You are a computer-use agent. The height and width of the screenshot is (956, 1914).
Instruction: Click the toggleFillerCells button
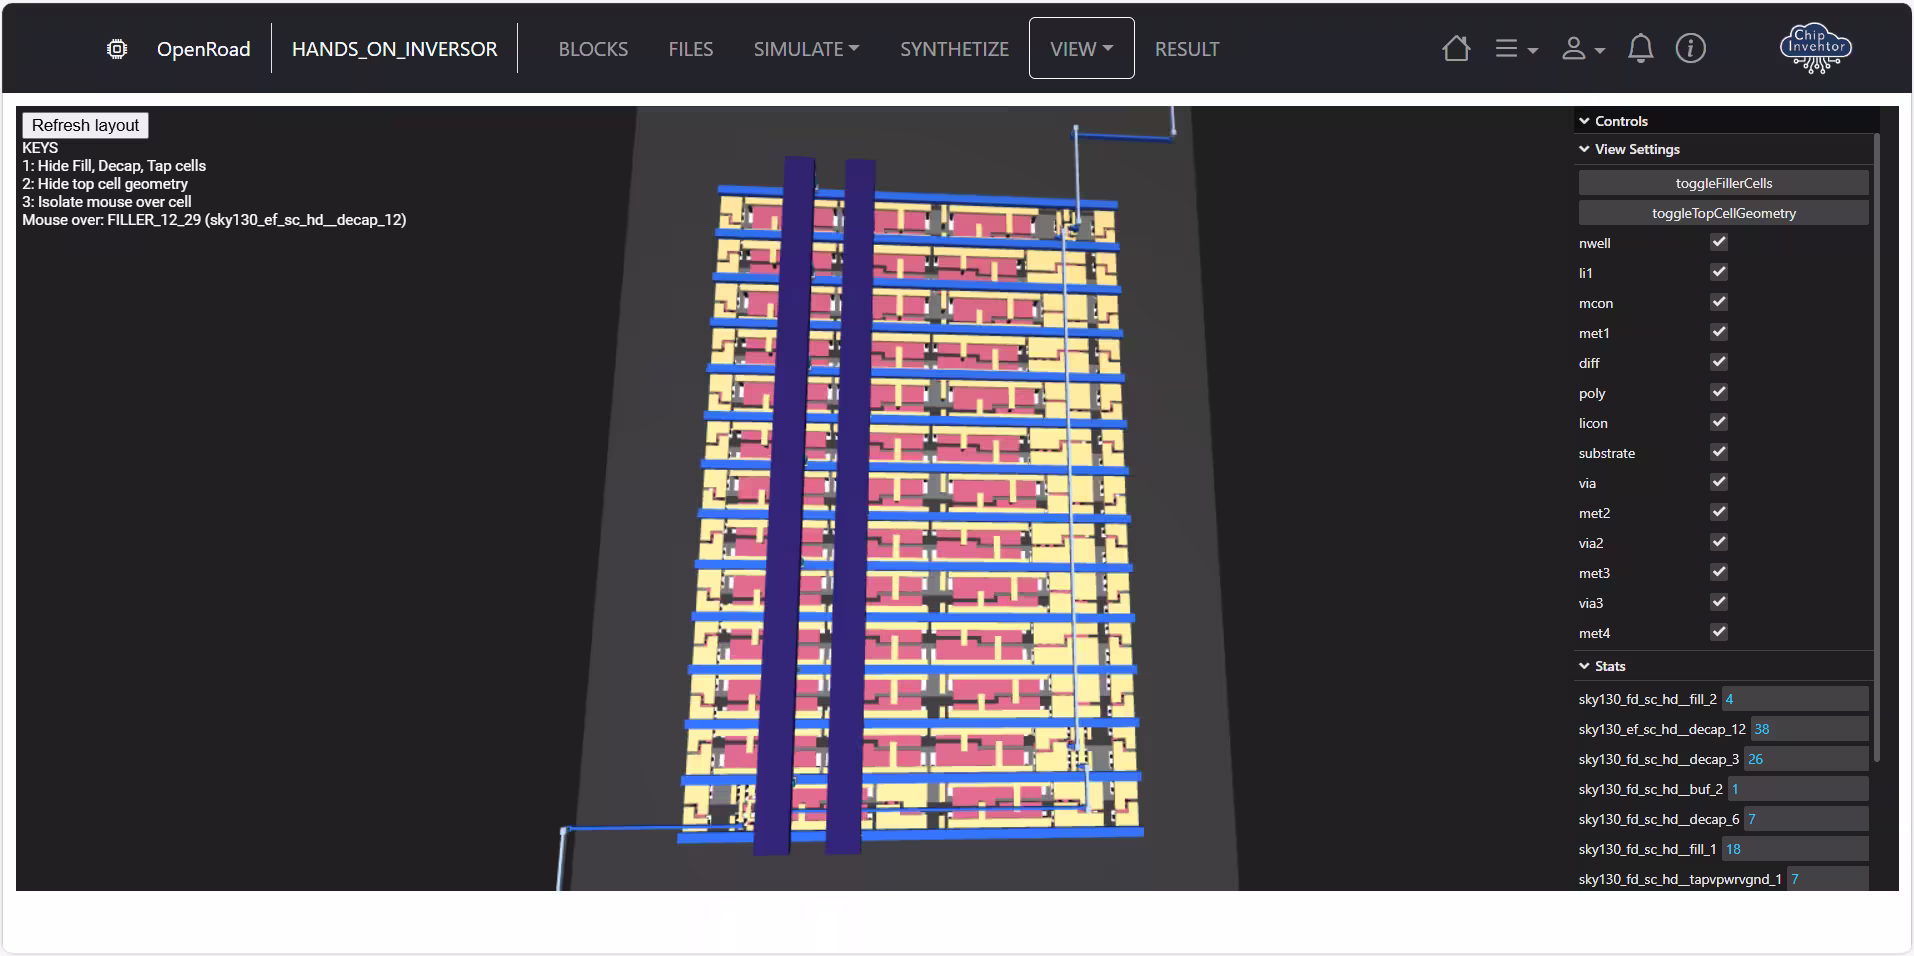tap(1723, 183)
